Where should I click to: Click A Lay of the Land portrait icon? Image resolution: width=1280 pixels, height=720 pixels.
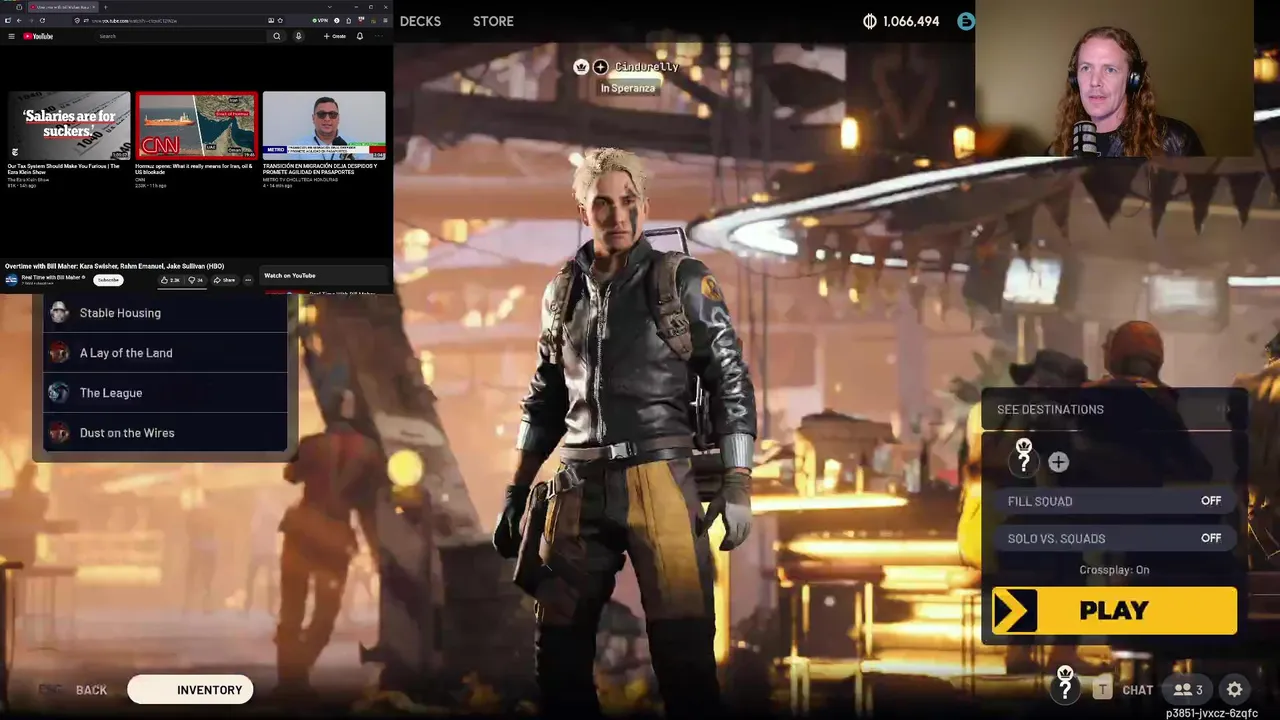click(x=59, y=353)
